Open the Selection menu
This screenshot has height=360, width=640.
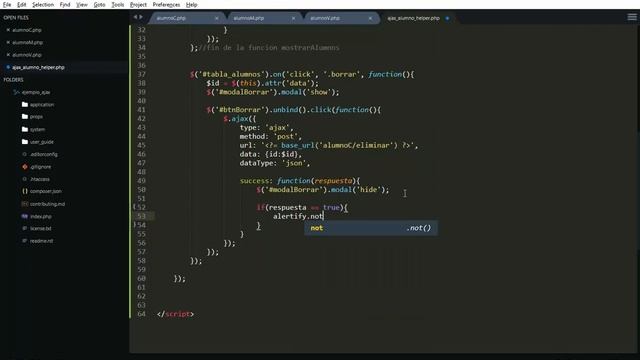pyautogui.click(x=43, y=5)
